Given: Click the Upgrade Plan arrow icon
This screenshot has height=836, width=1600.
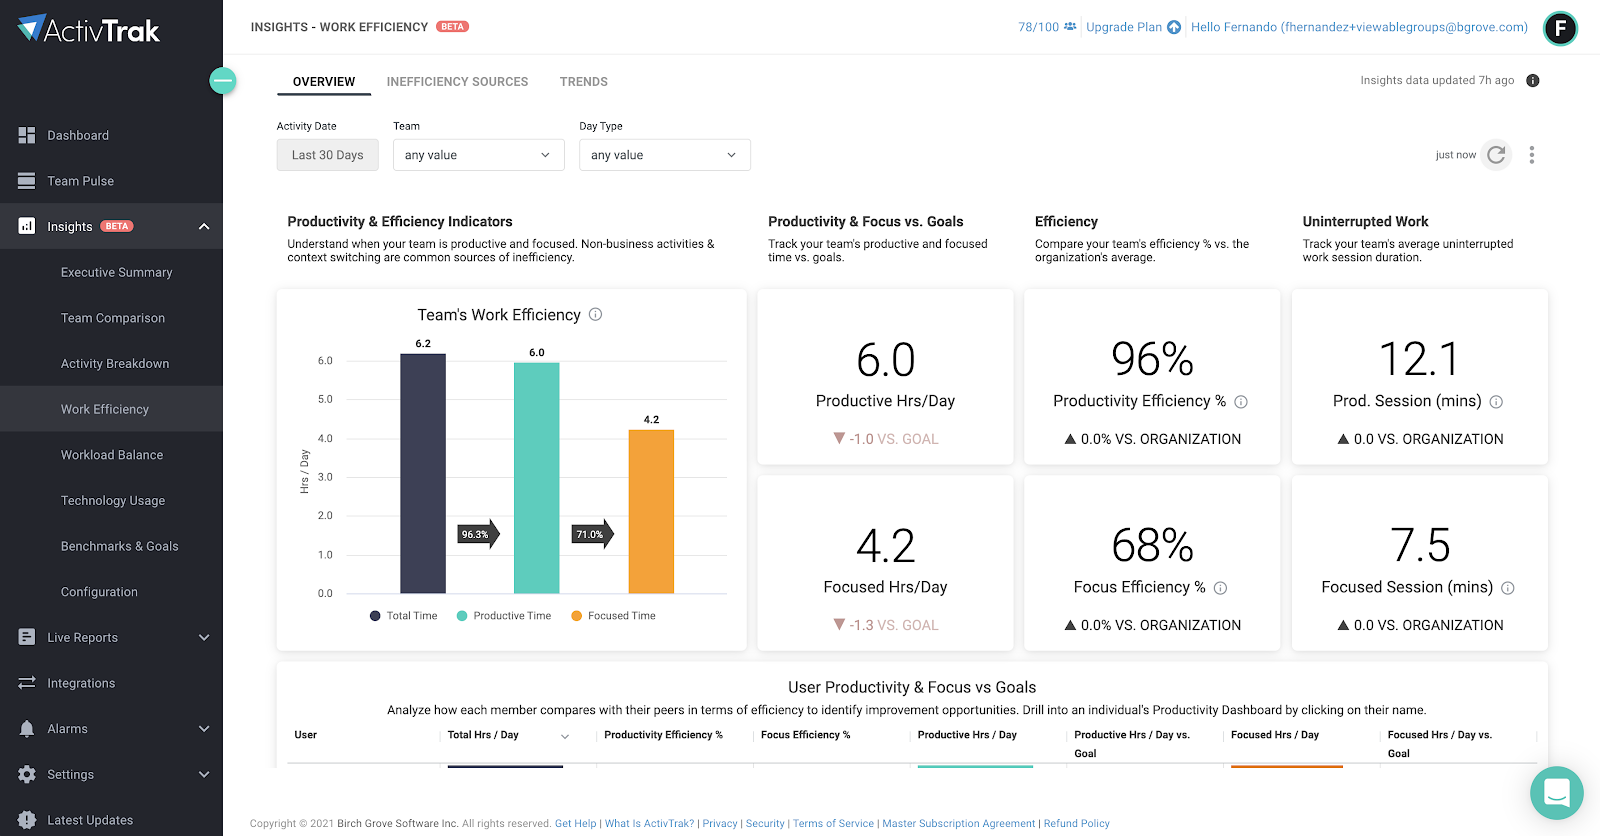Looking at the screenshot, I should (x=1174, y=27).
